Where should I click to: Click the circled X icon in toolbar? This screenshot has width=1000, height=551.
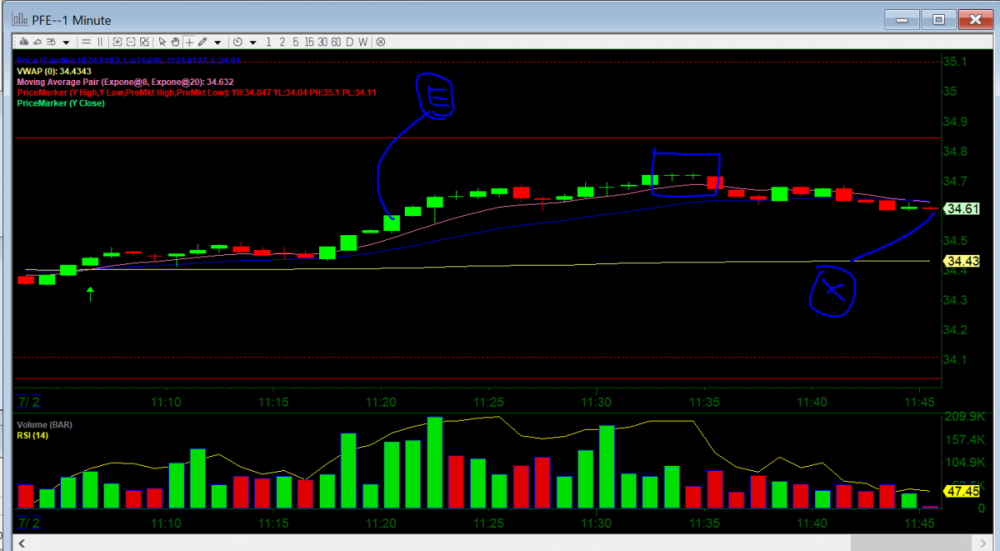point(381,42)
